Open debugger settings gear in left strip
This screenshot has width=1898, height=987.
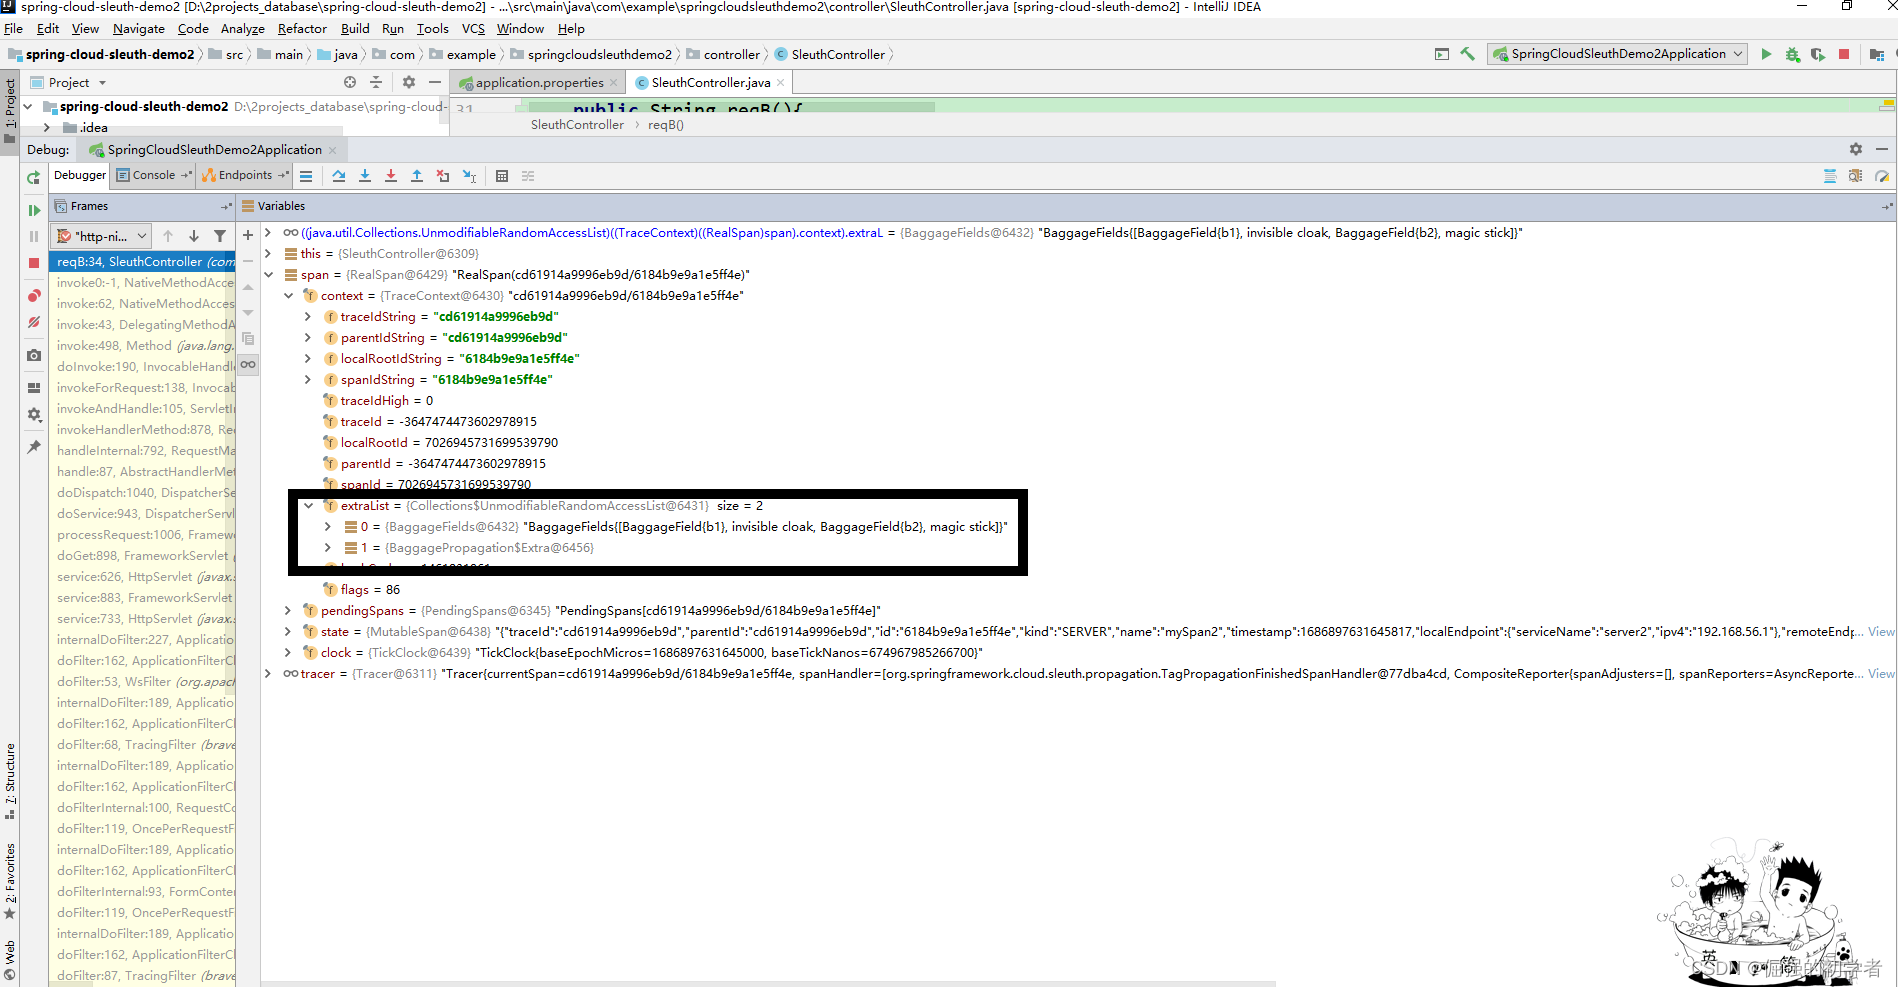(x=34, y=414)
